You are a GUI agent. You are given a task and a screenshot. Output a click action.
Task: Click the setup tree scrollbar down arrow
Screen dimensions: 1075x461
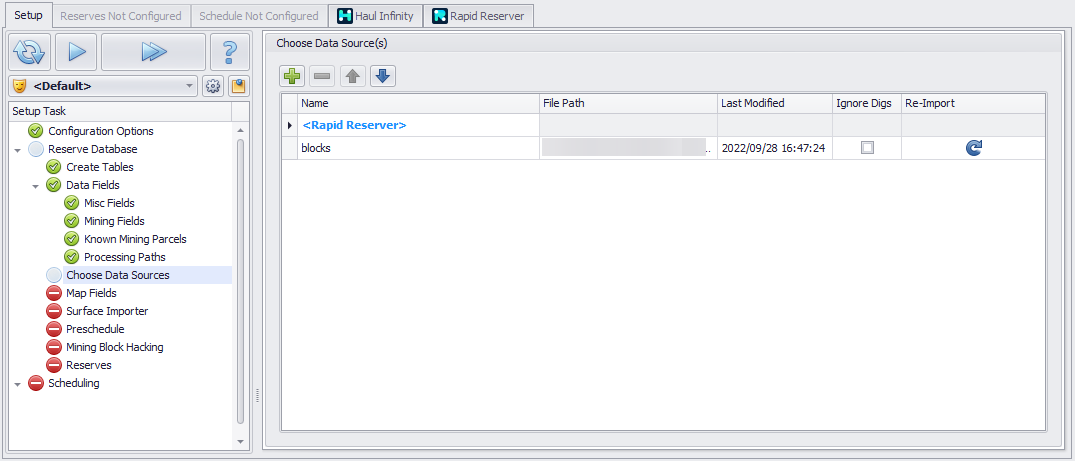click(240, 441)
